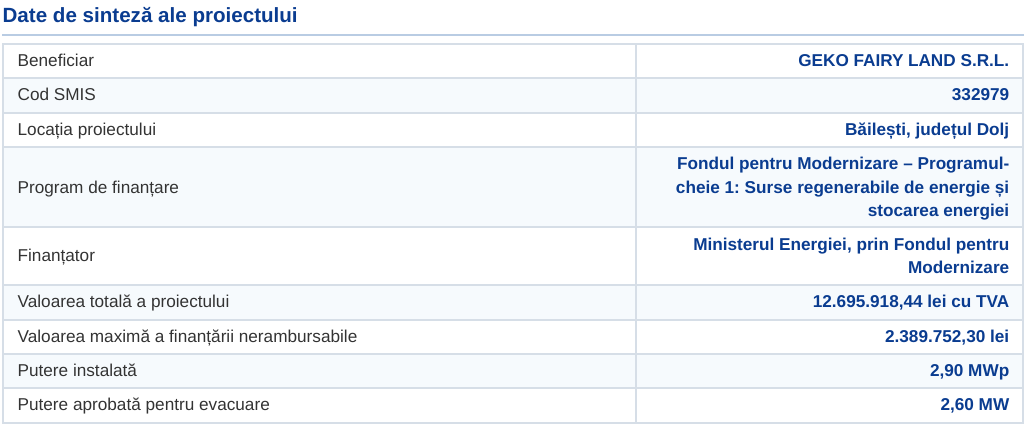Click location value Băilești, județul Dolj

pyautogui.click(x=927, y=129)
